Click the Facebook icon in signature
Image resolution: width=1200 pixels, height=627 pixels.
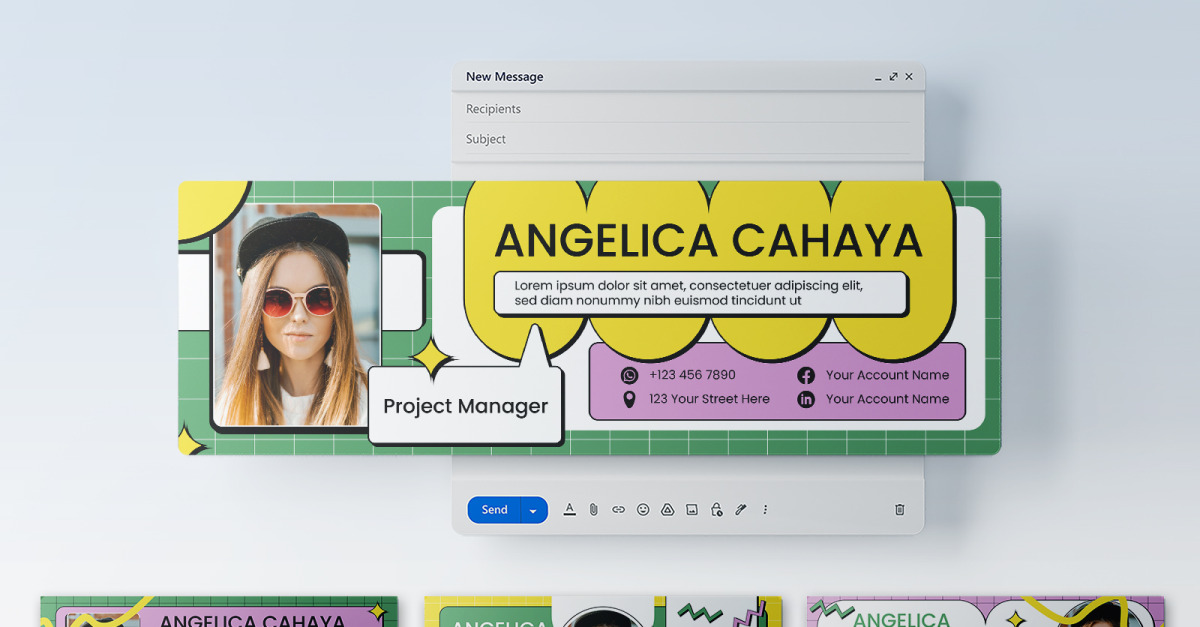point(806,376)
